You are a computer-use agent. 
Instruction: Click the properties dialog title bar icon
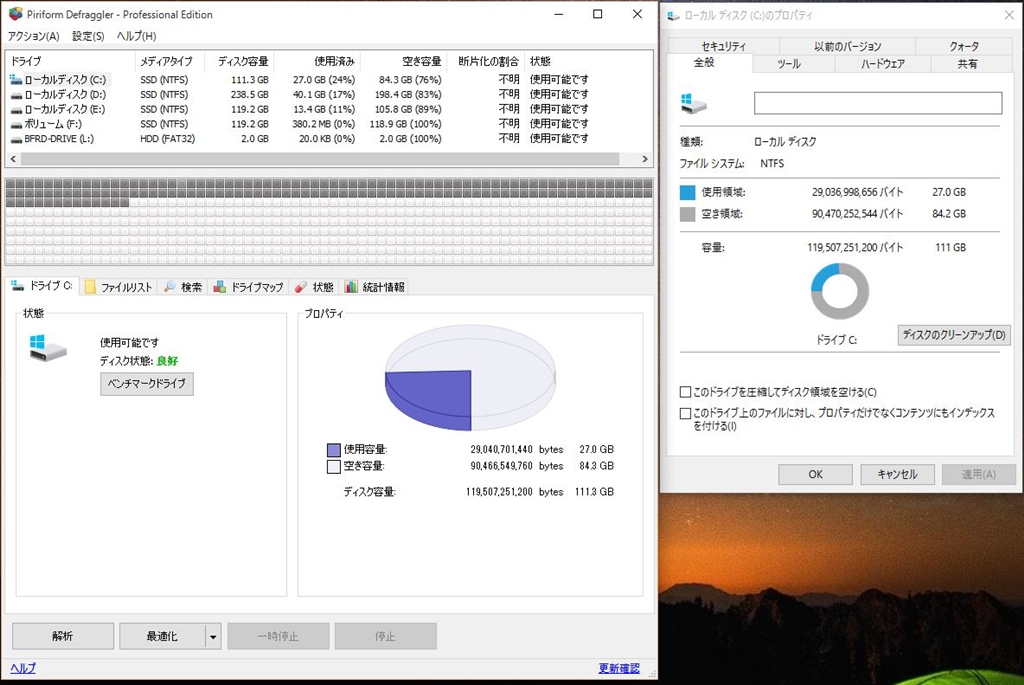(x=673, y=15)
